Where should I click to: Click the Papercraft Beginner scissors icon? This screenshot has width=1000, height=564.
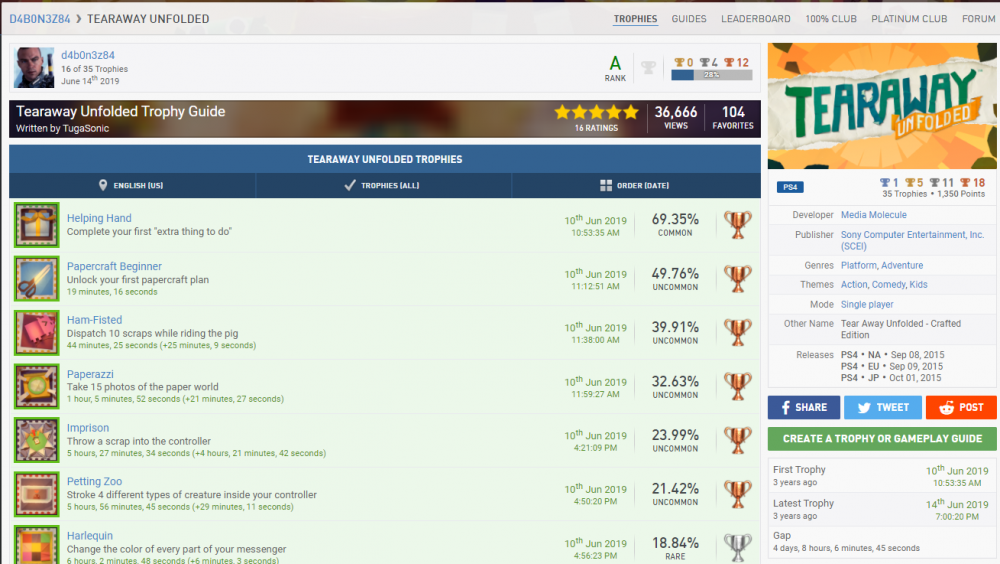point(36,279)
